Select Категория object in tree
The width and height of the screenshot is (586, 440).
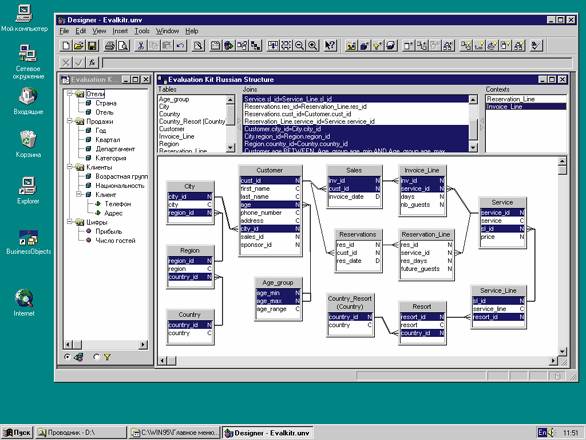tap(111, 158)
